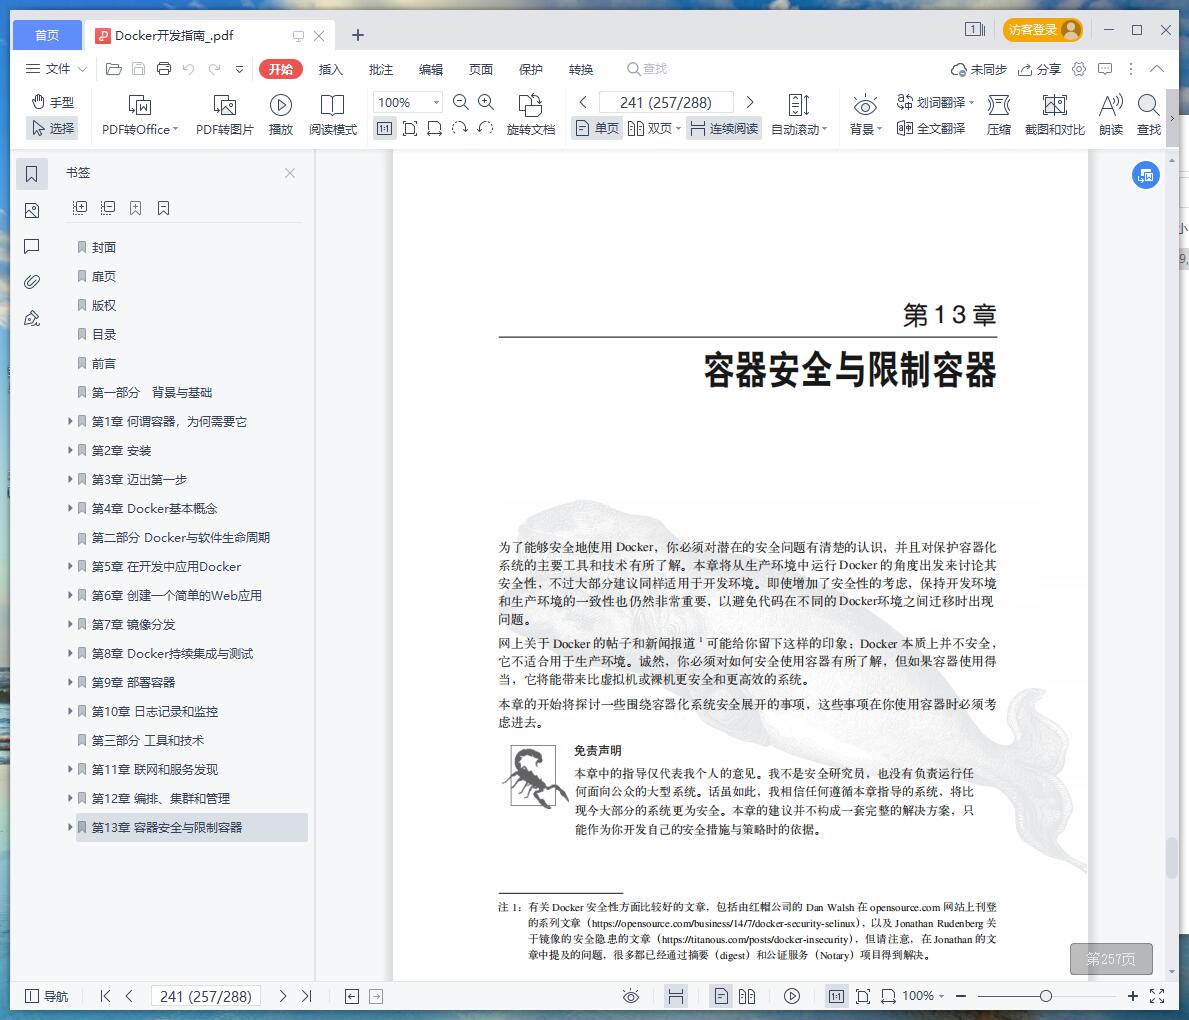
Task: Click the open-folder icon in the quick toolbar
Action: click(x=114, y=69)
